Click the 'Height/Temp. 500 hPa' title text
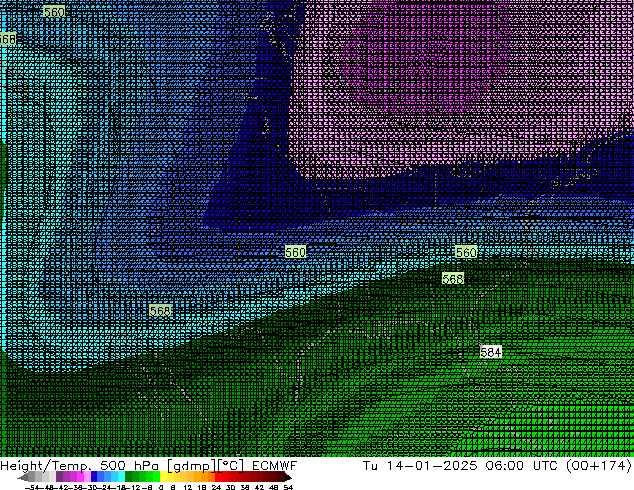The image size is (634, 490). pos(80,466)
